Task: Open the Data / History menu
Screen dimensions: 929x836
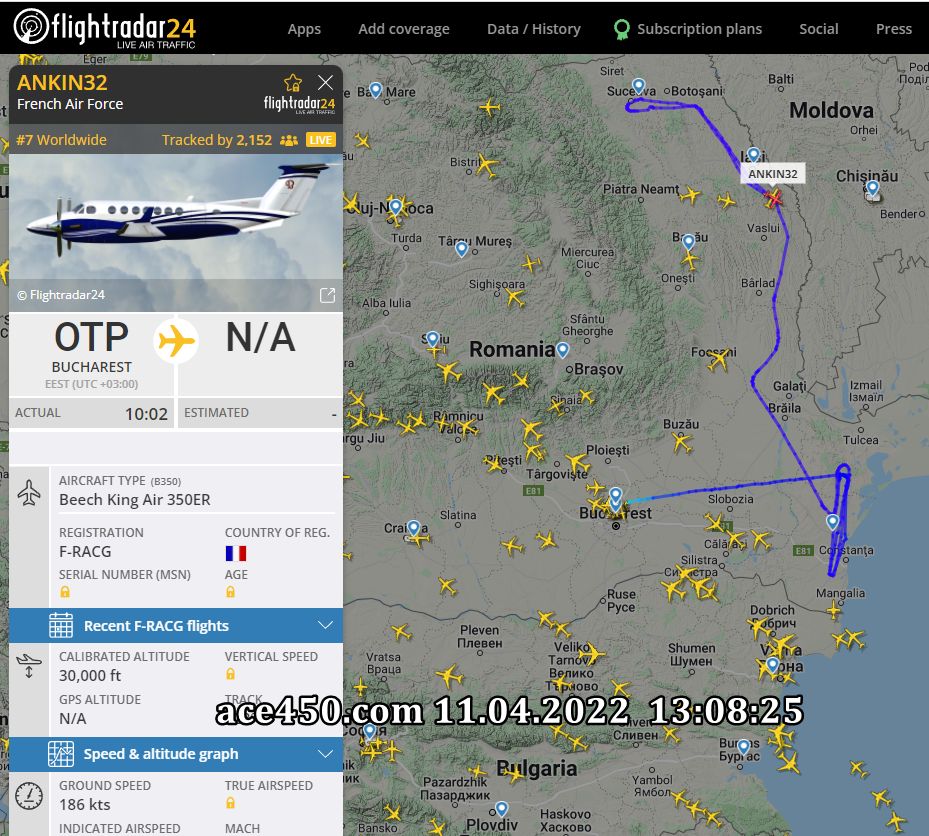Action: pos(534,29)
